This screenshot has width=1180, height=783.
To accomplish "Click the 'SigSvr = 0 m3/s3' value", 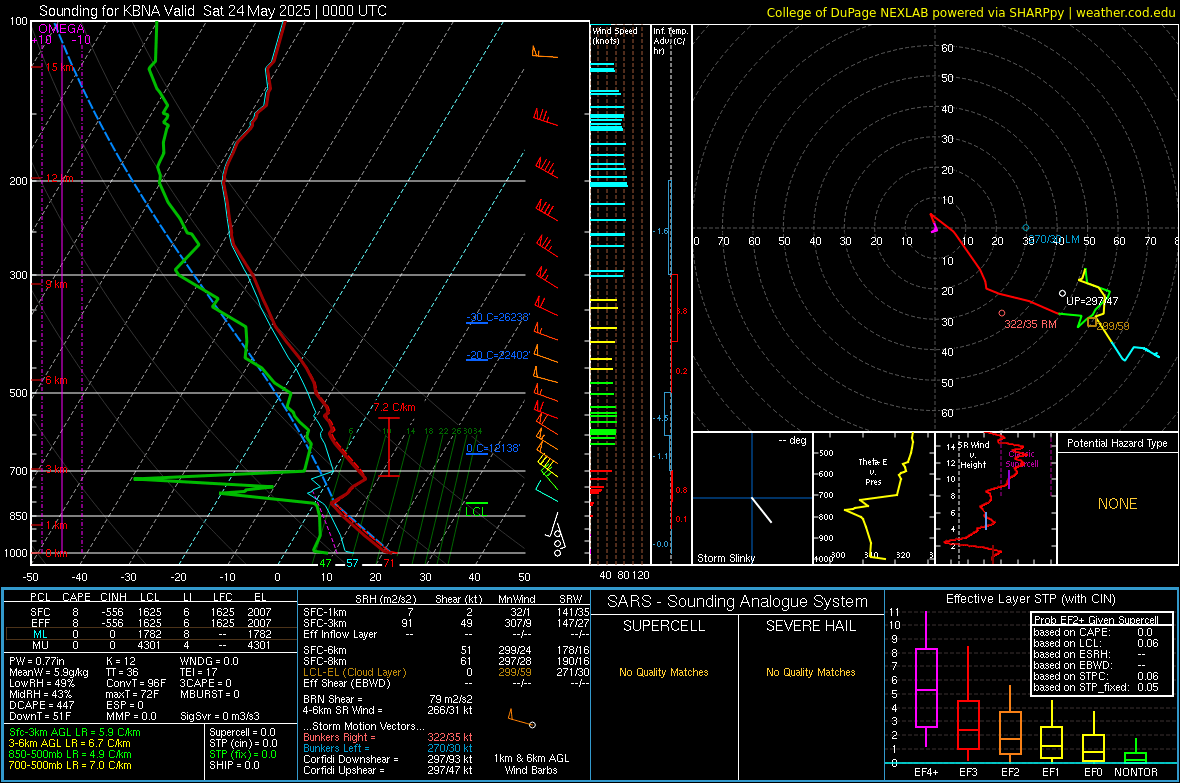I will [220, 716].
